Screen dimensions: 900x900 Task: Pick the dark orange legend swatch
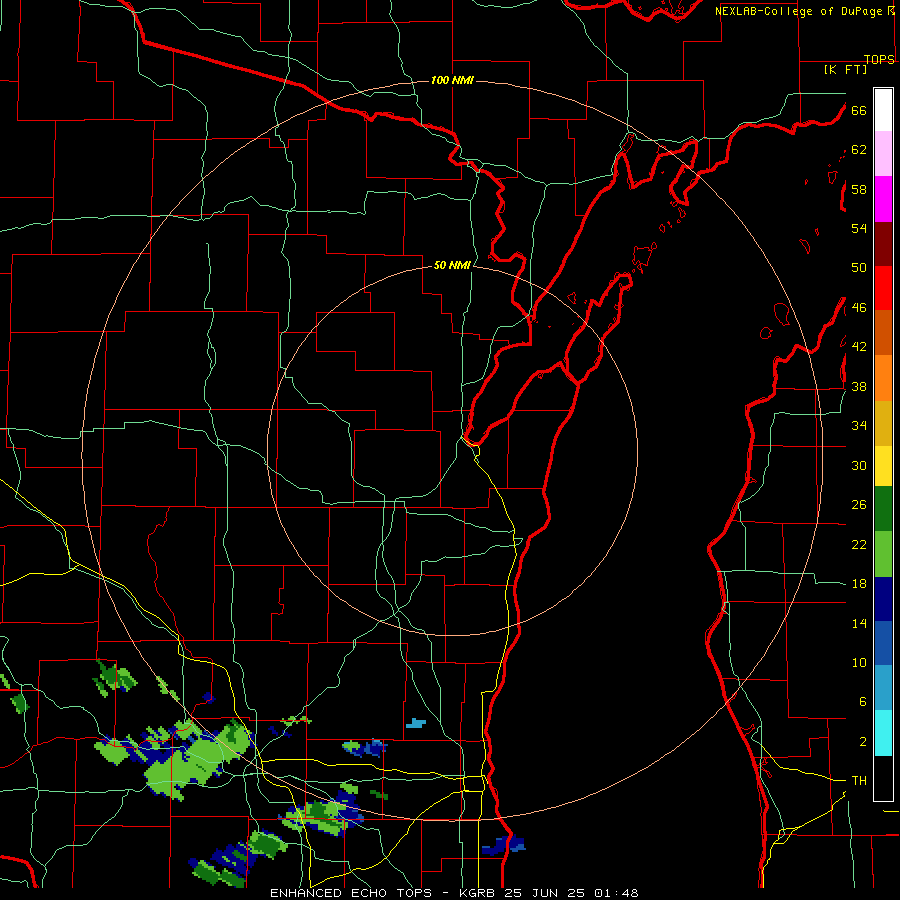[x=883, y=332]
